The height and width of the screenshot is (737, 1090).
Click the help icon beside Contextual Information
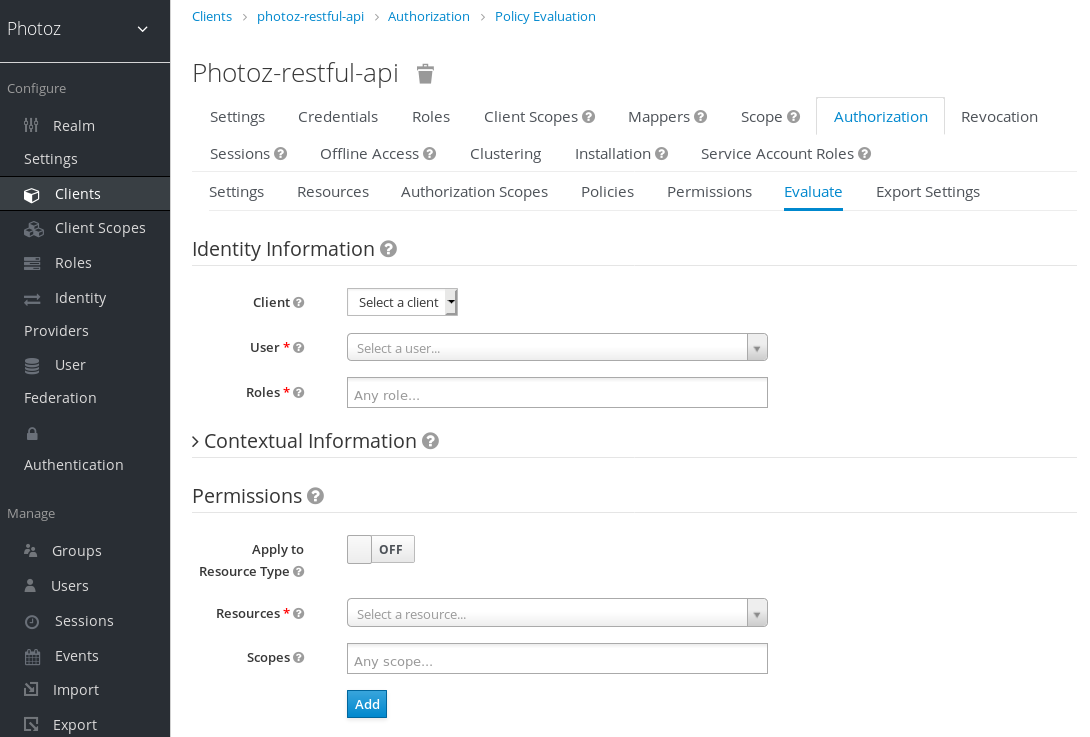(x=430, y=441)
